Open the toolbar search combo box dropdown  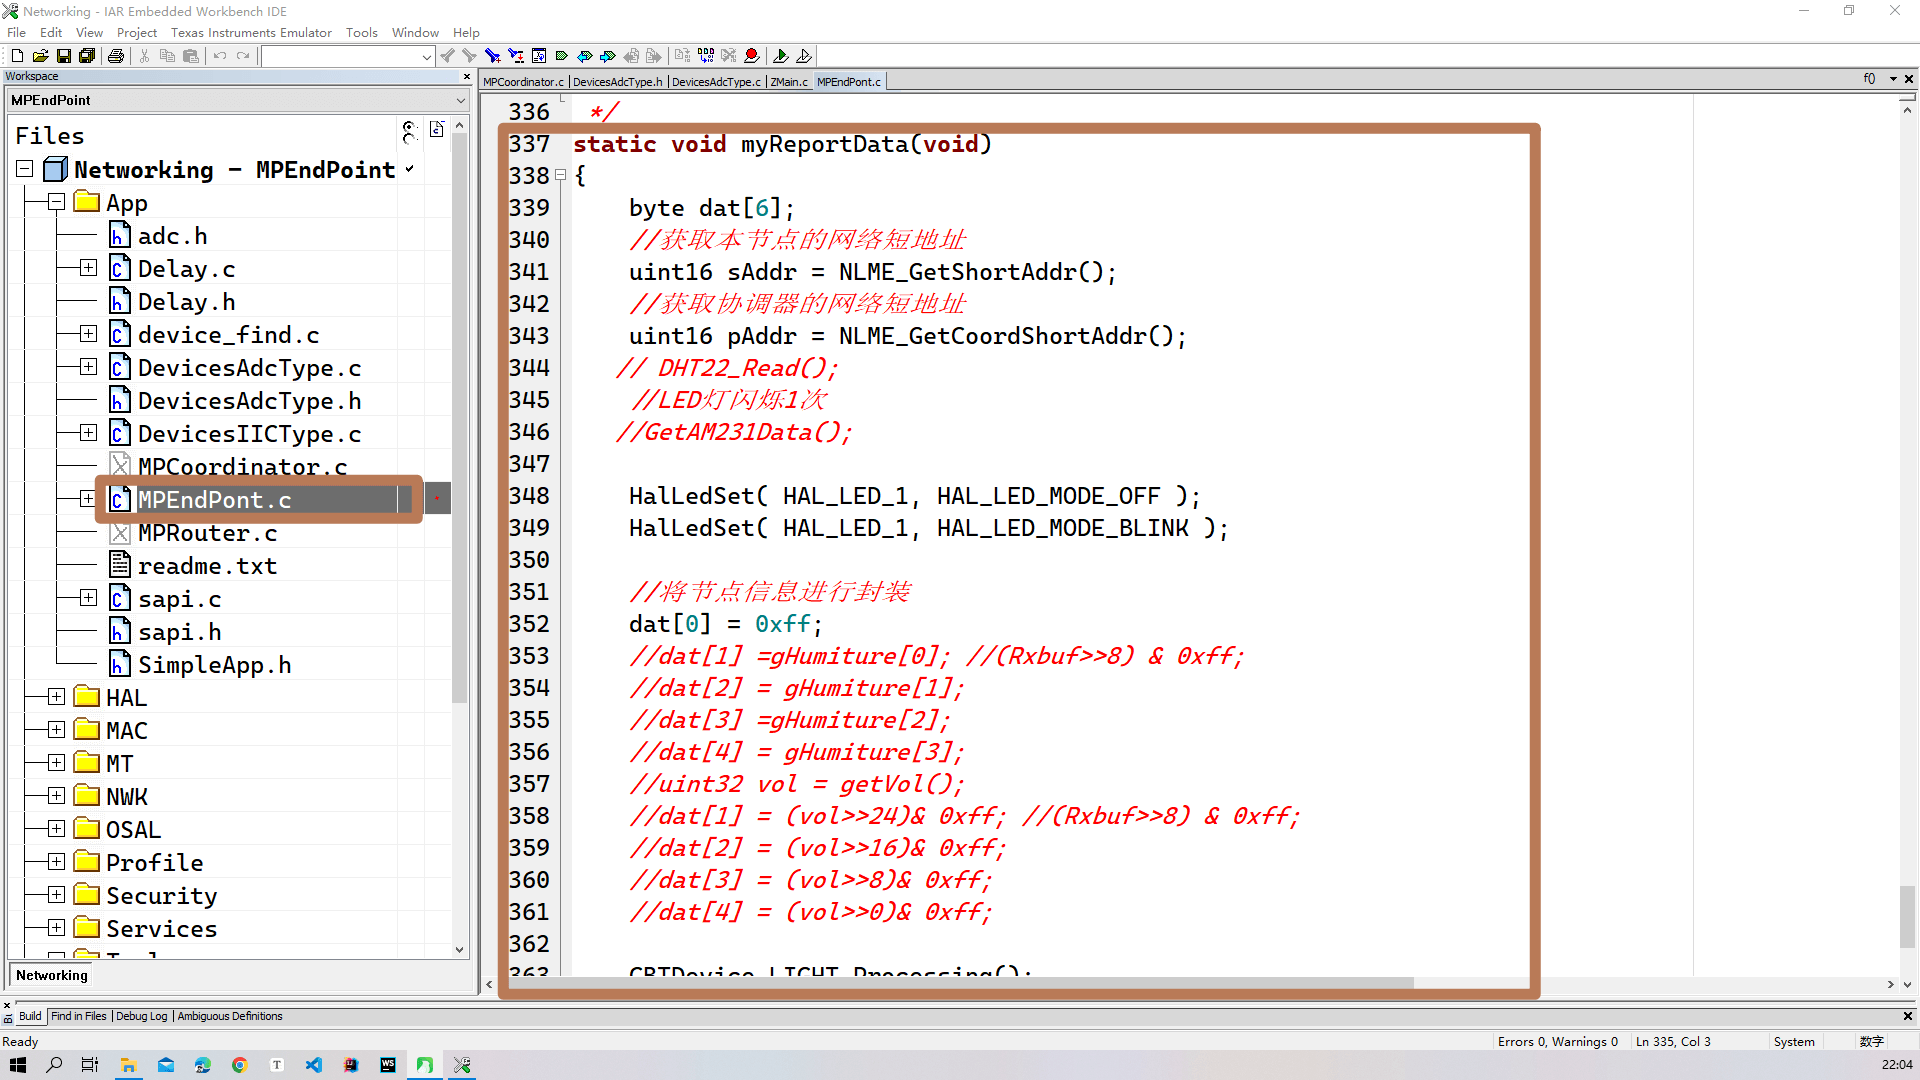click(x=427, y=57)
